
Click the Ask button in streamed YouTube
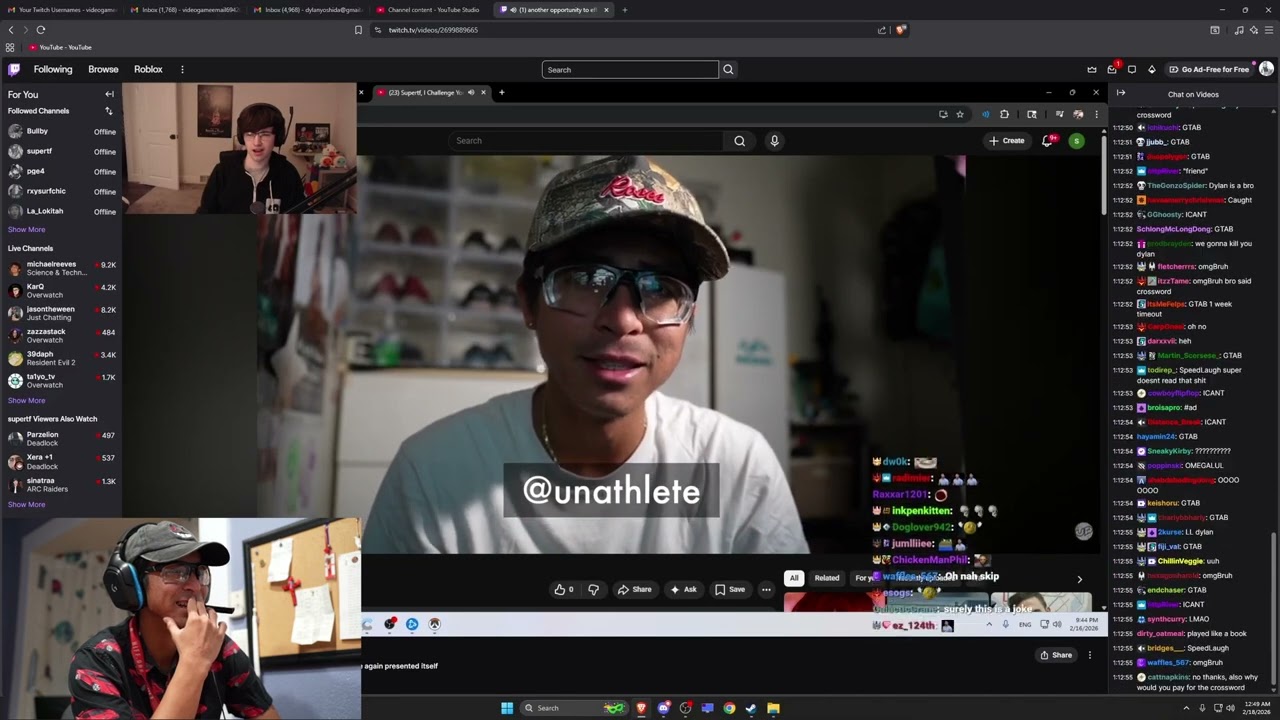point(683,590)
